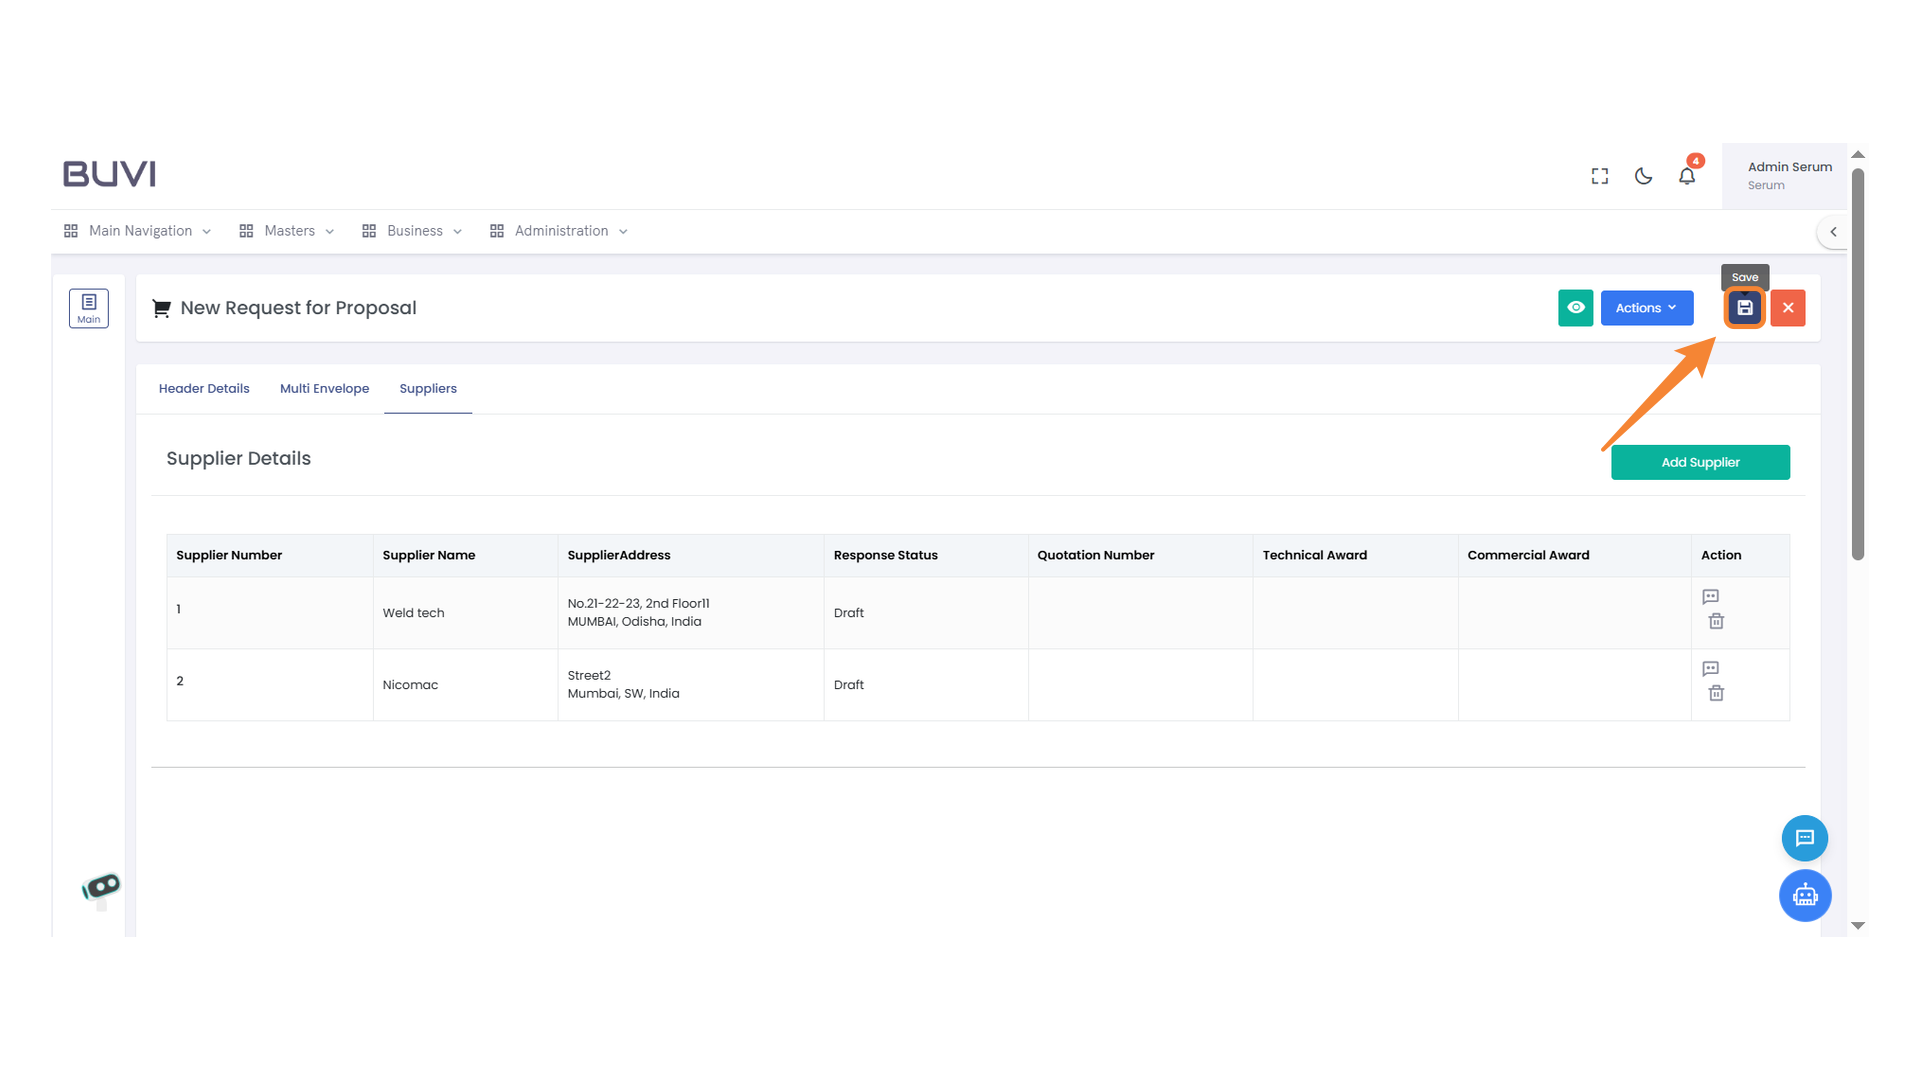Toggle dark mode moon icon

coord(1643,176)
